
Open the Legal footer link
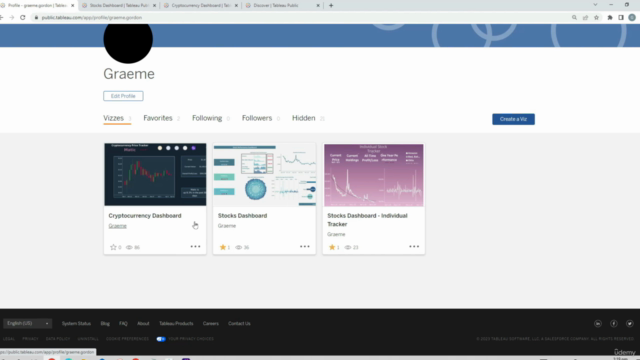point(9,339)
